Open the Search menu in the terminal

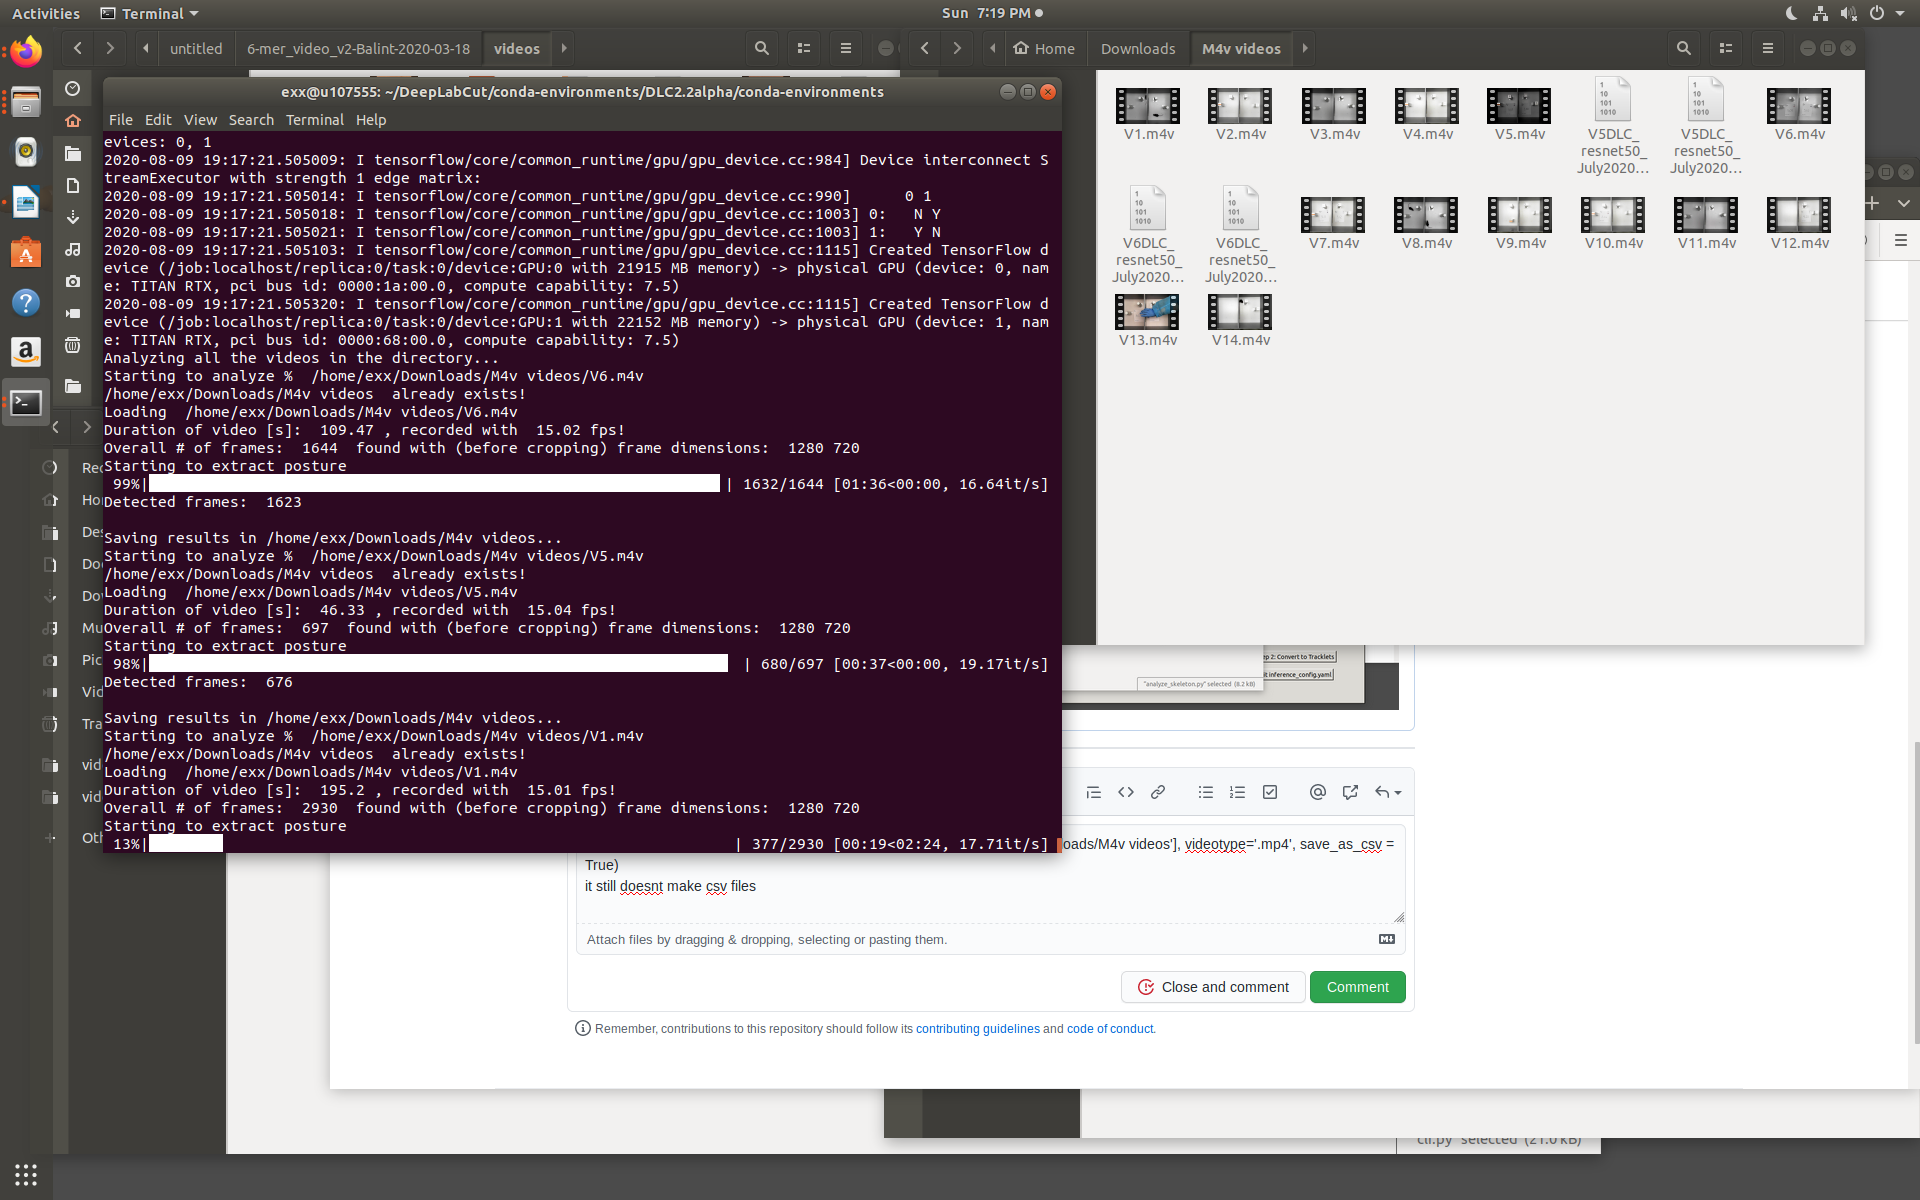pyautogui.click(x=251, y=119)
